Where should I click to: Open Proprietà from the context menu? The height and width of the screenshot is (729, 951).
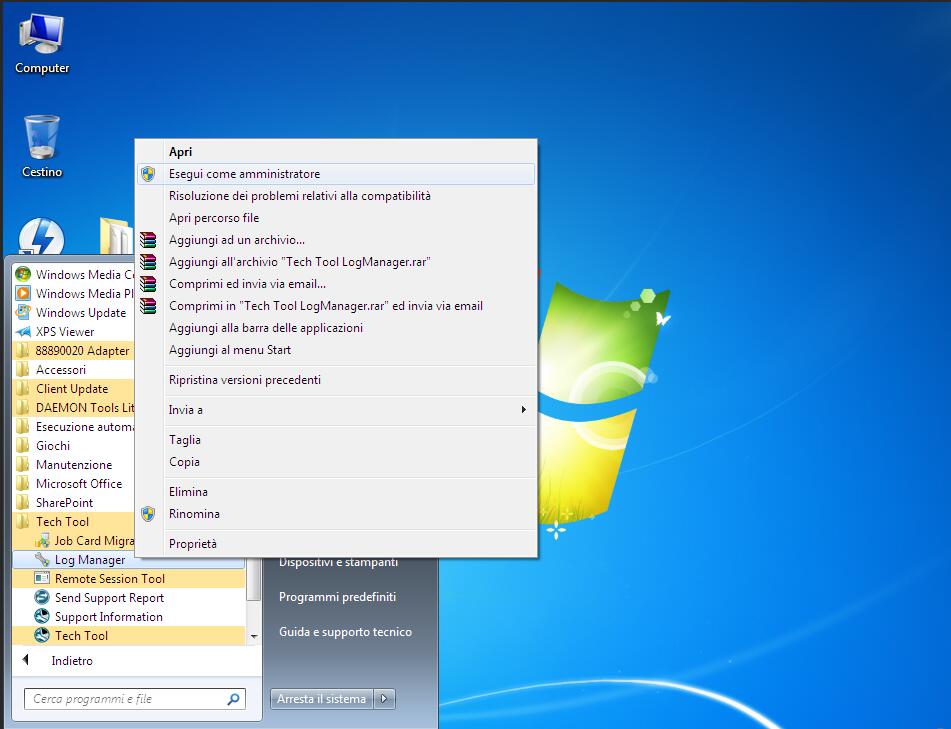pyautogui.click(x=336, y=544)
